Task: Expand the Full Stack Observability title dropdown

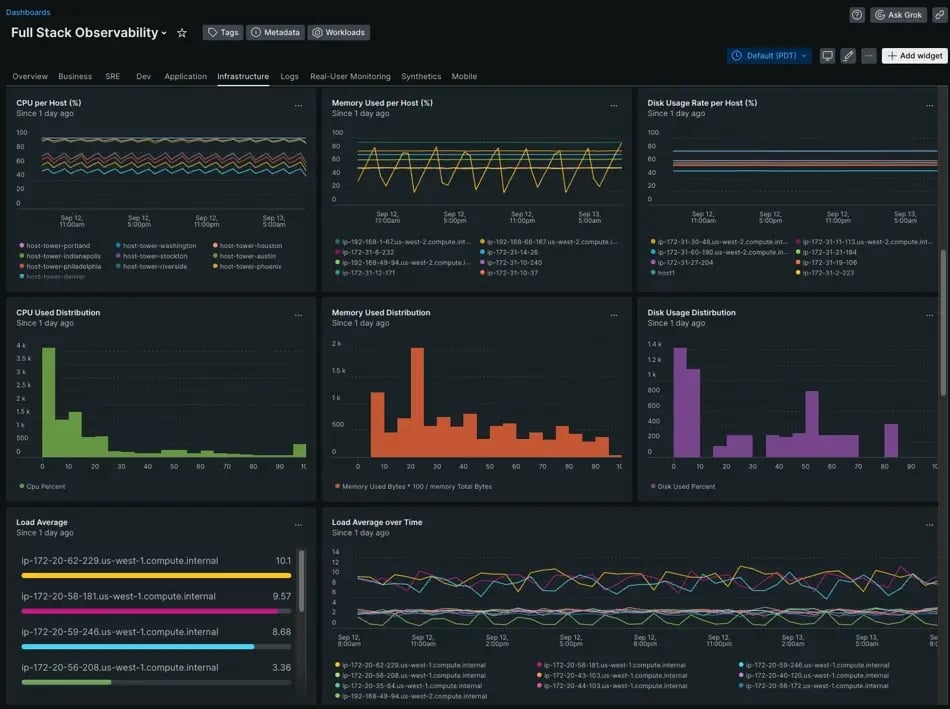Action: (x=162, y=31)
